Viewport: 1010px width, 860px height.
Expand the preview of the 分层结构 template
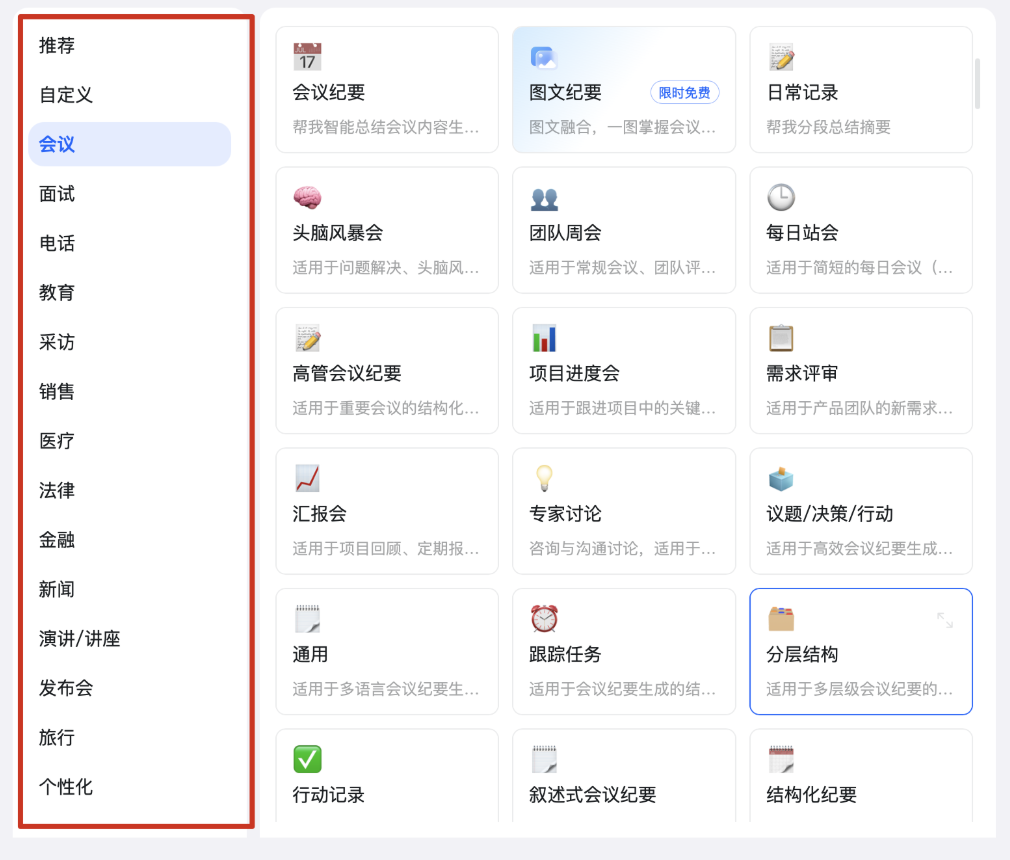946,620
